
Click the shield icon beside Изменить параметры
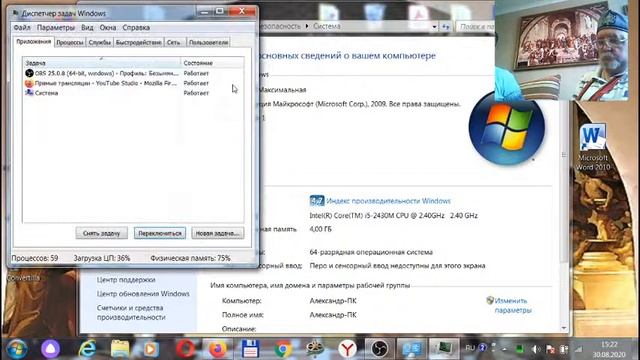click(490, 300)
